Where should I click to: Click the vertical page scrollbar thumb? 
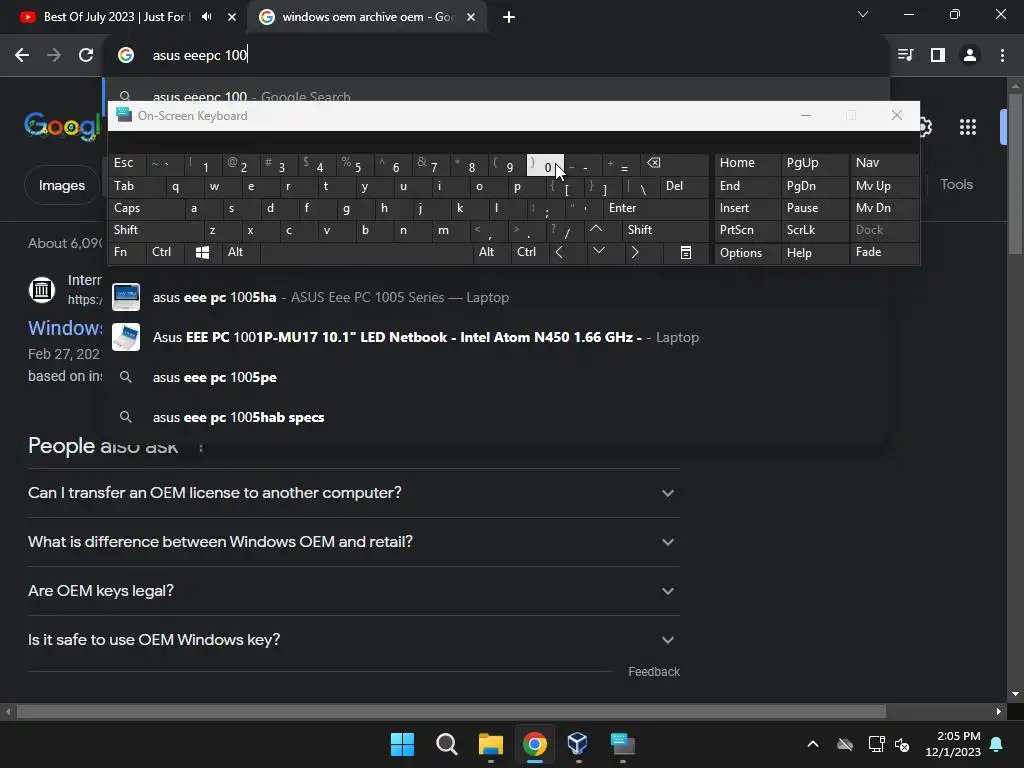[x=1015, y=174]
